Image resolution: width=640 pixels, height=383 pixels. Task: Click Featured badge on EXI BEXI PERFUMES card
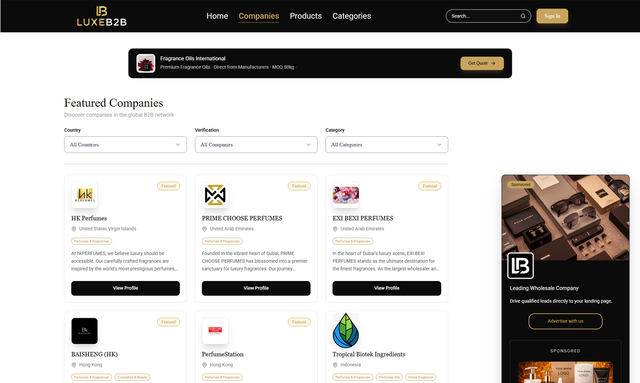(x=429, y=186)
